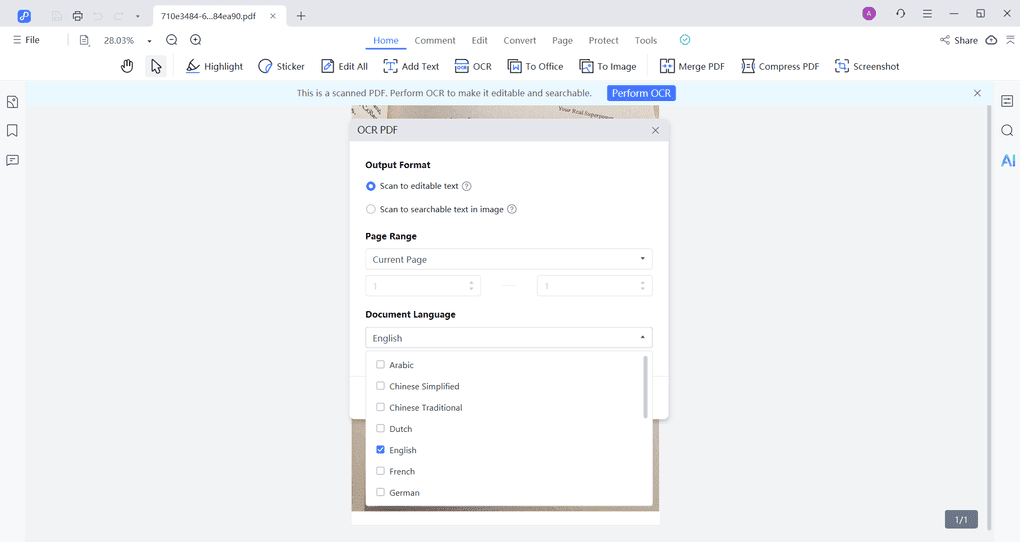Switch to the Tools tab
The image size is (1020, 542).
[x=646, y=40]
